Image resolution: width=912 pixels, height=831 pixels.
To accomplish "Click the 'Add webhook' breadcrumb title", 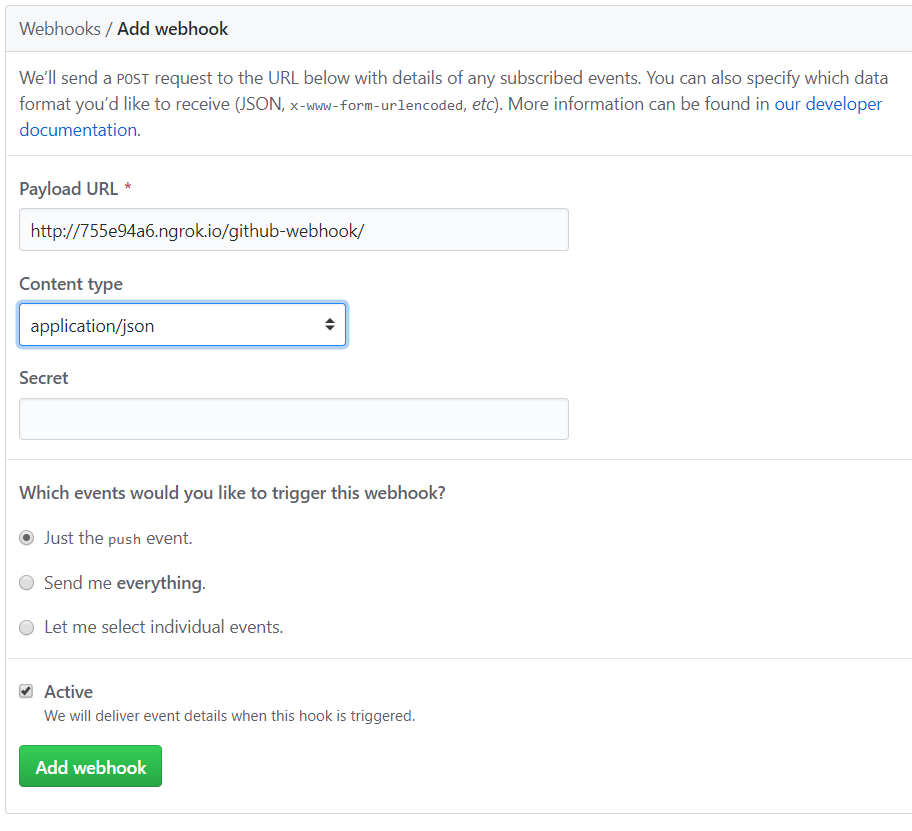I will coord(173,29).
